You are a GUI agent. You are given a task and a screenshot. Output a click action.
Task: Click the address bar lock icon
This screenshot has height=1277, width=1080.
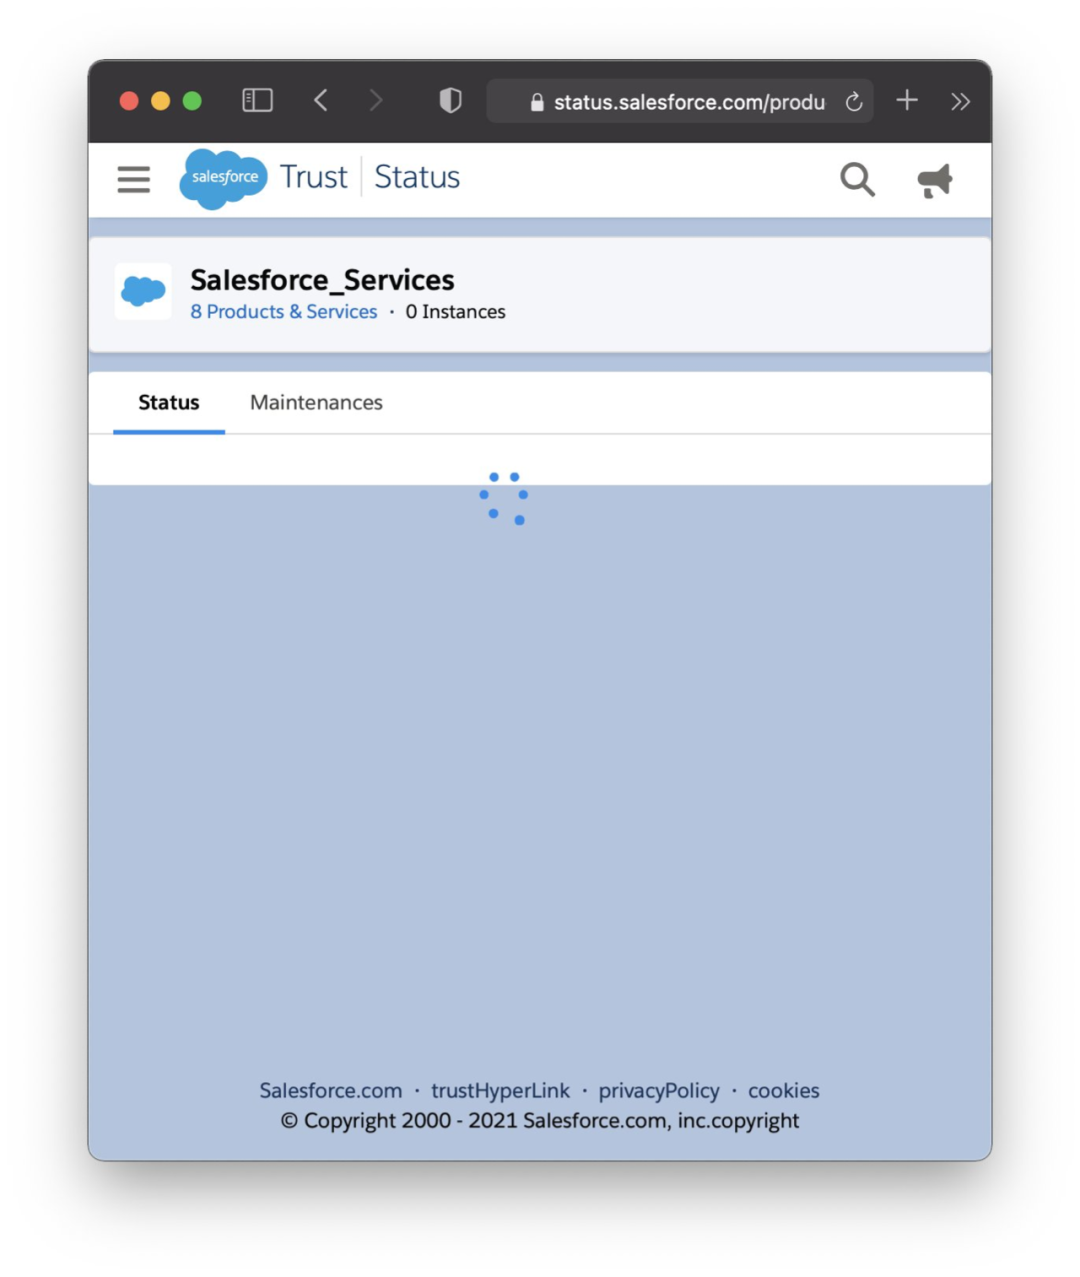pos(537,102)
